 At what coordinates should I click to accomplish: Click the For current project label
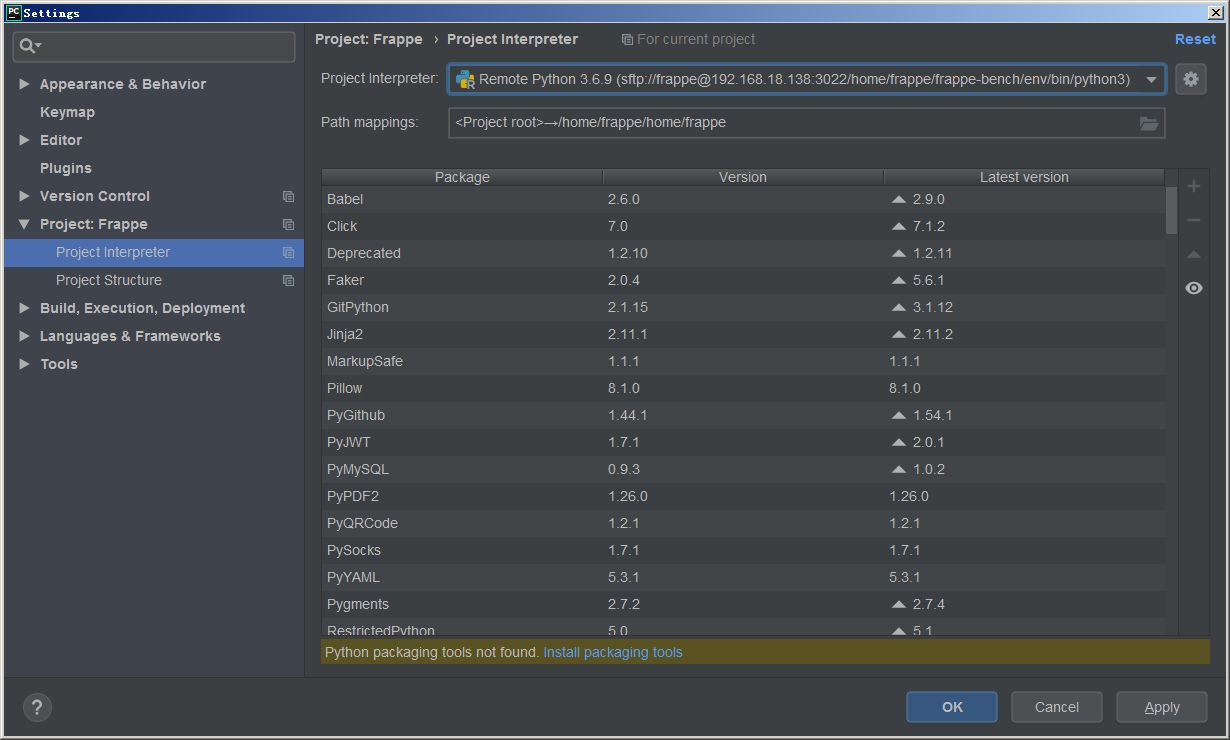pos(688,39)
